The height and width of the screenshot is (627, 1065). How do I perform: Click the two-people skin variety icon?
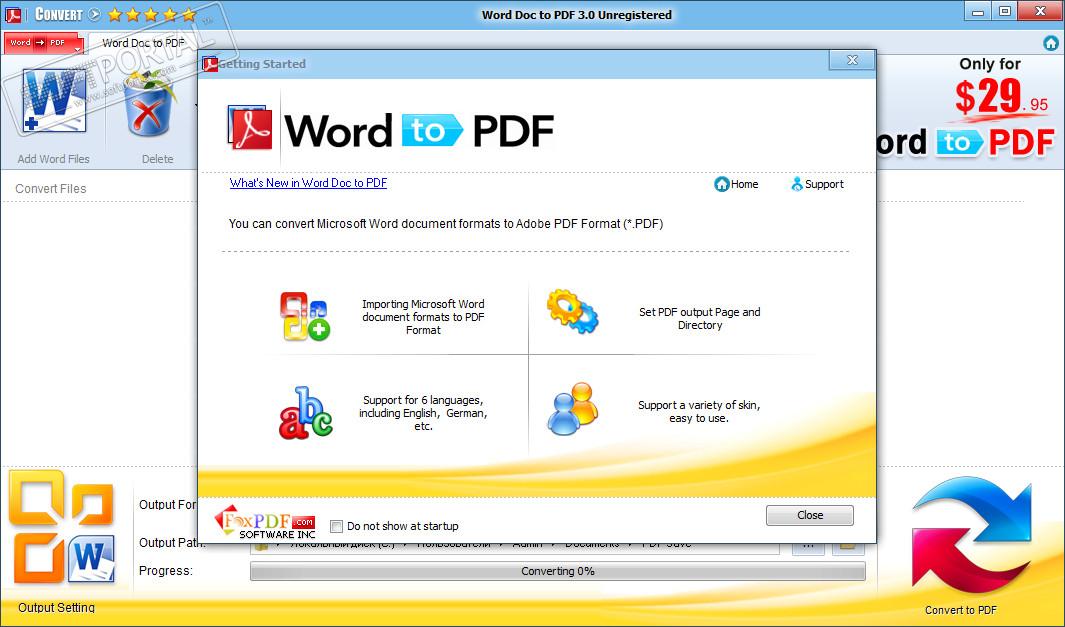pos(573,408)
